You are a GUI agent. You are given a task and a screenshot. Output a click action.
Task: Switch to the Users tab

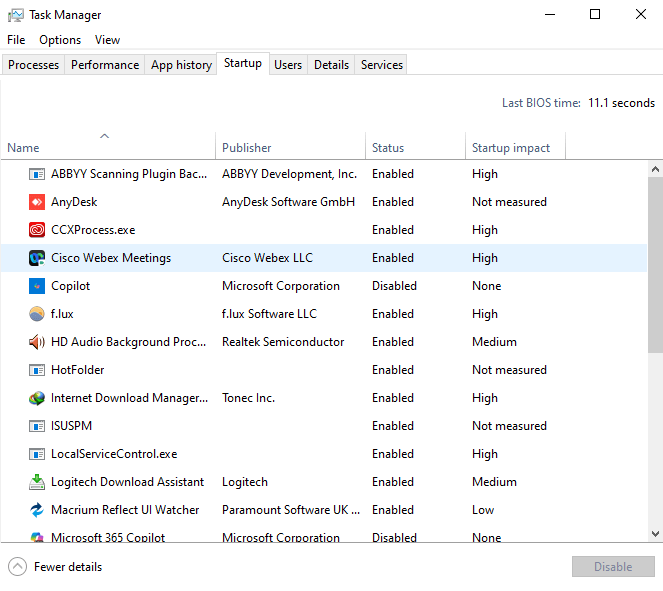point(288,65)
